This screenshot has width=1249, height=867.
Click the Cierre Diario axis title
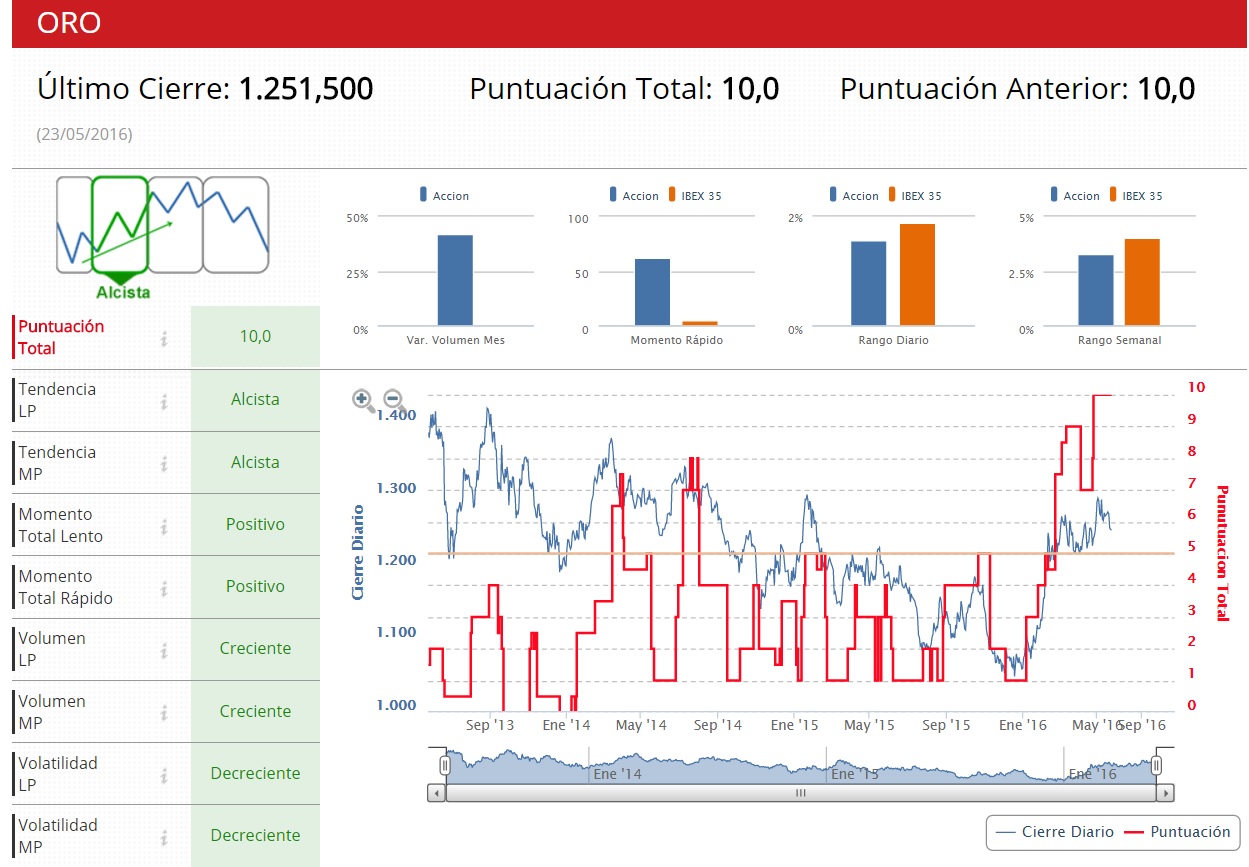tap(358, 552)
